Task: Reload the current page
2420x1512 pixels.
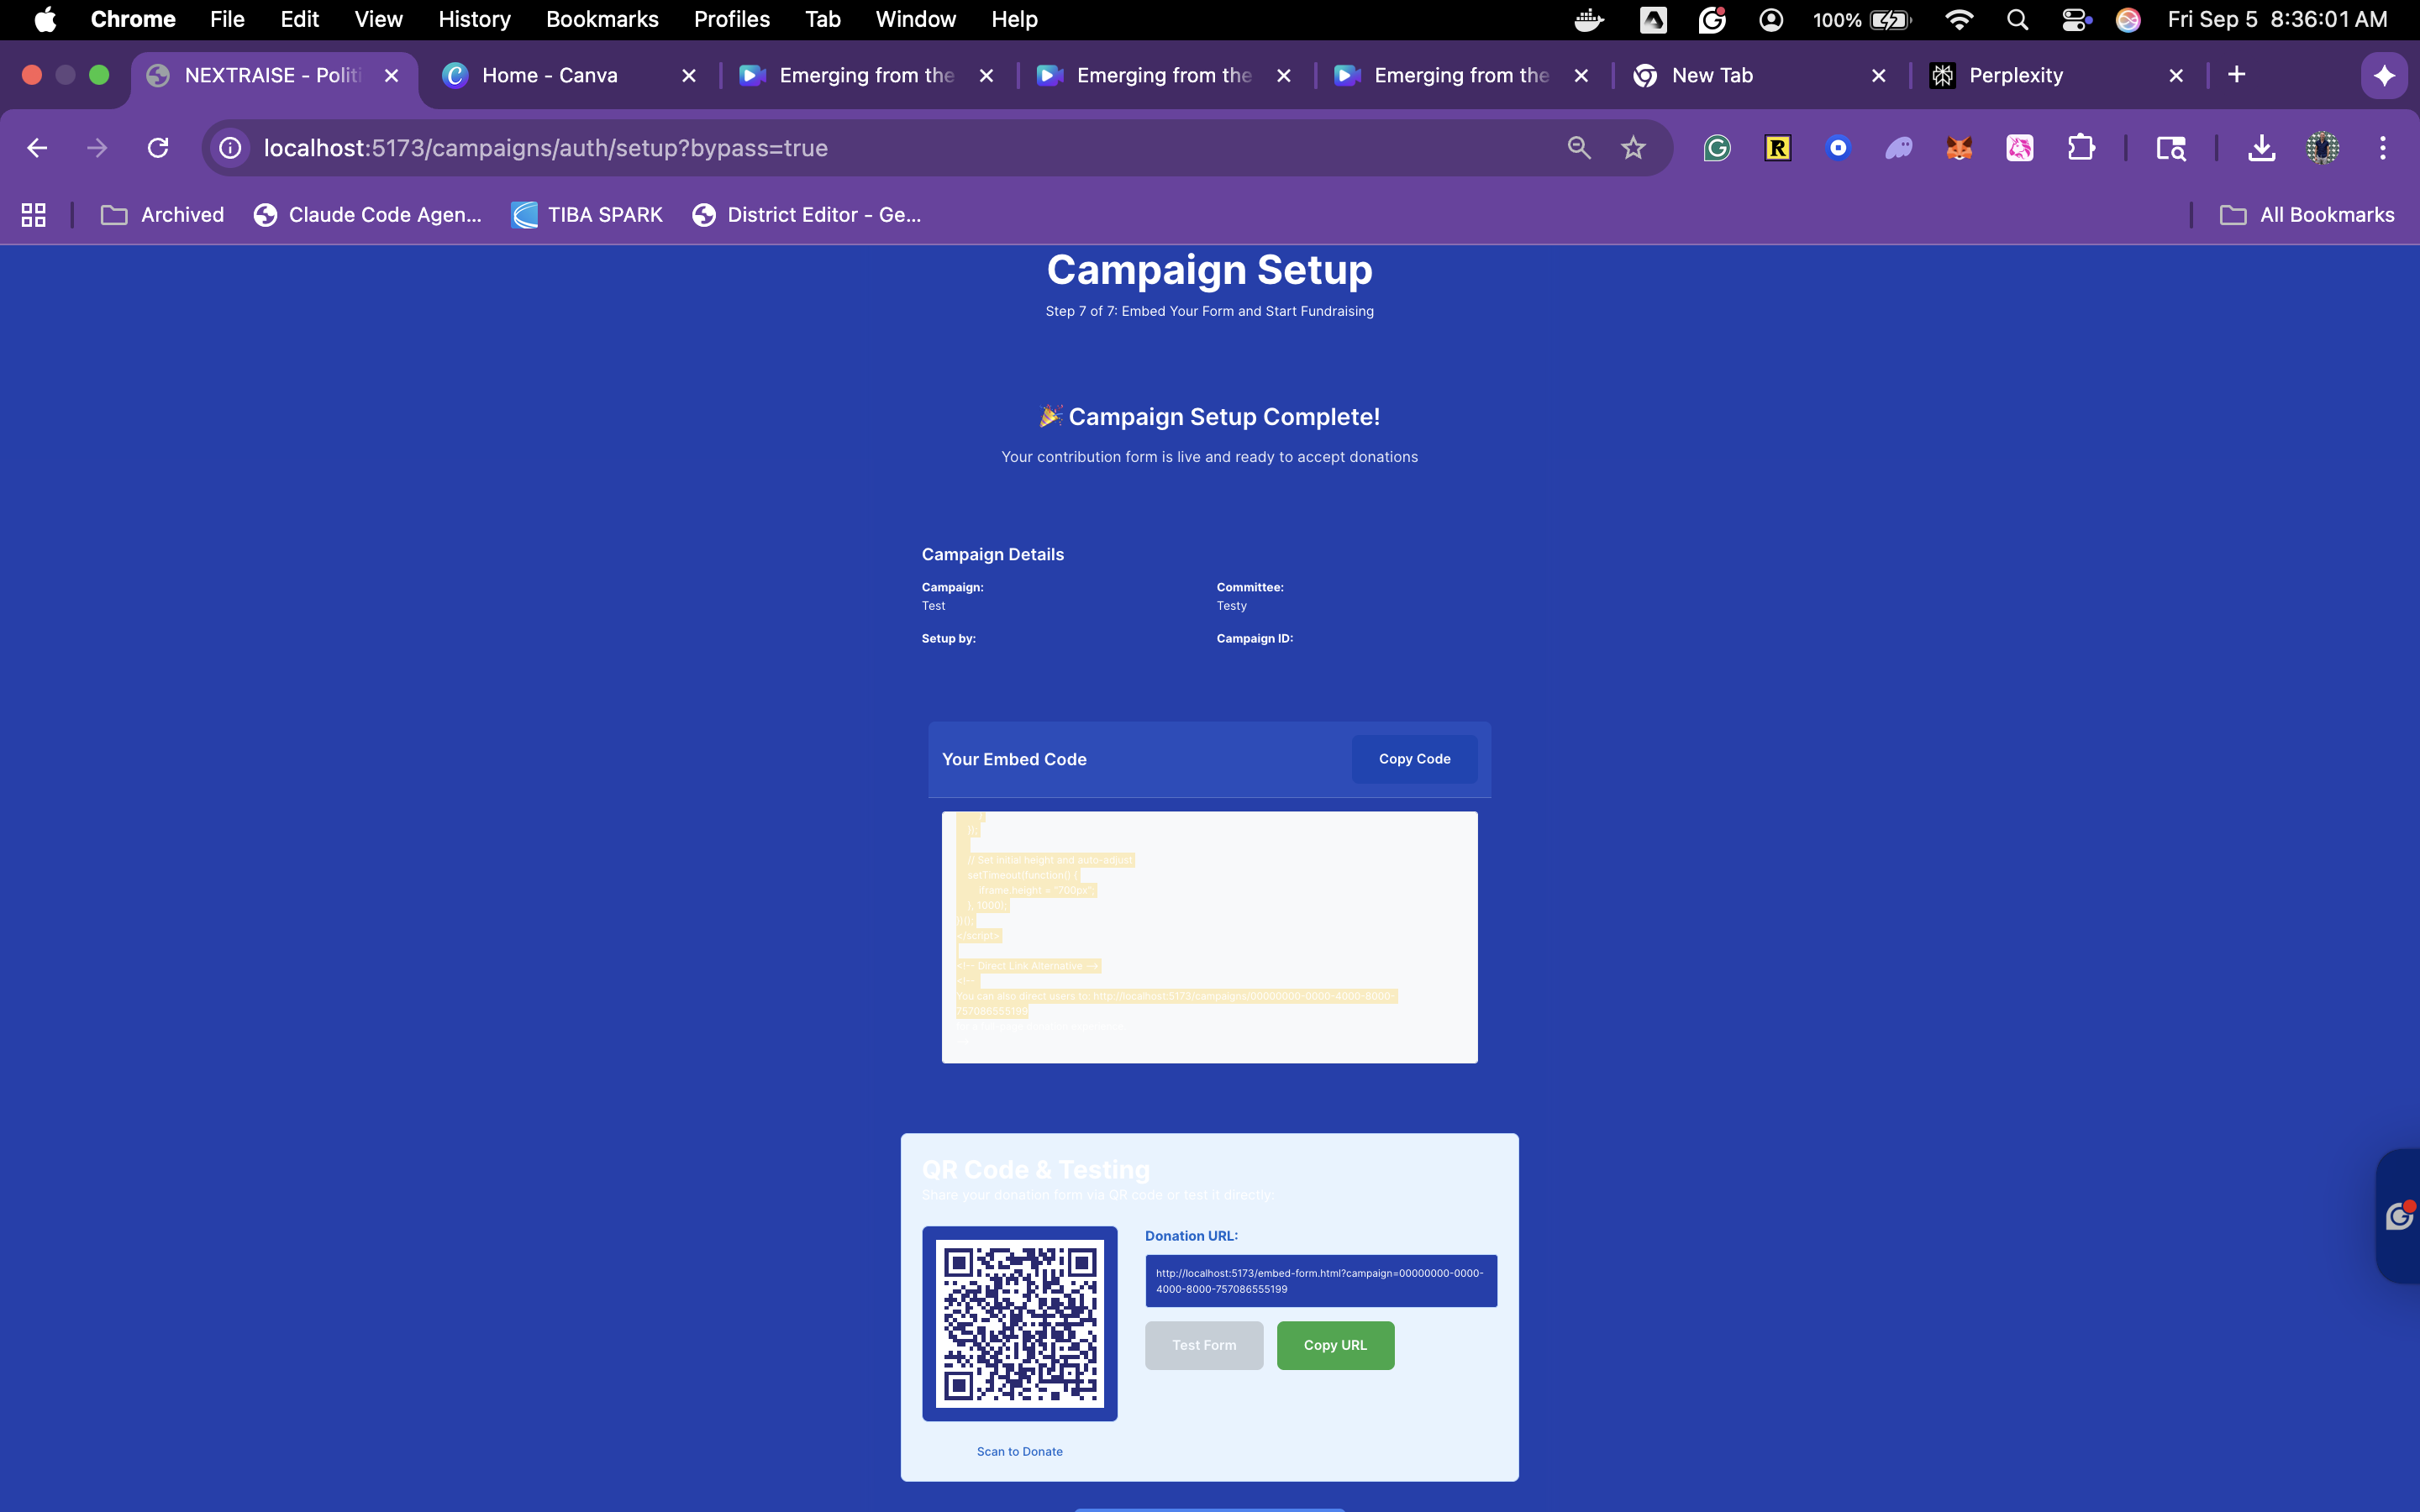Action: pyautogui.click(x=158, y=148)
